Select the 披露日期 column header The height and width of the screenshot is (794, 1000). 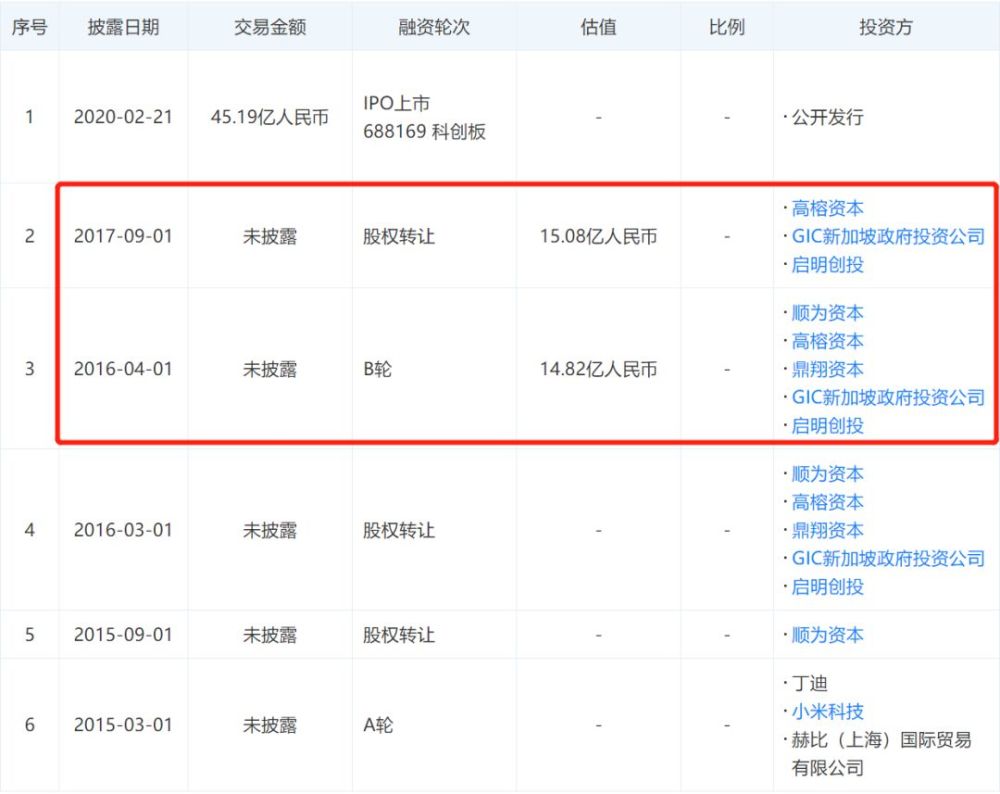[123, 27]
